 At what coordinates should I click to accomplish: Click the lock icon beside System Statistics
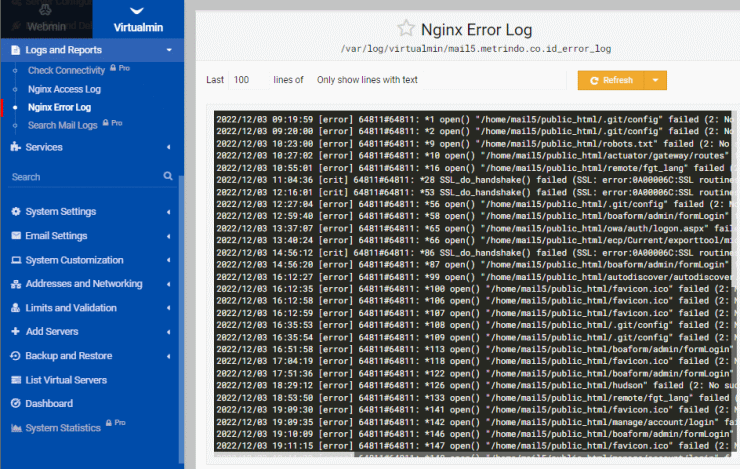(109, 423)
